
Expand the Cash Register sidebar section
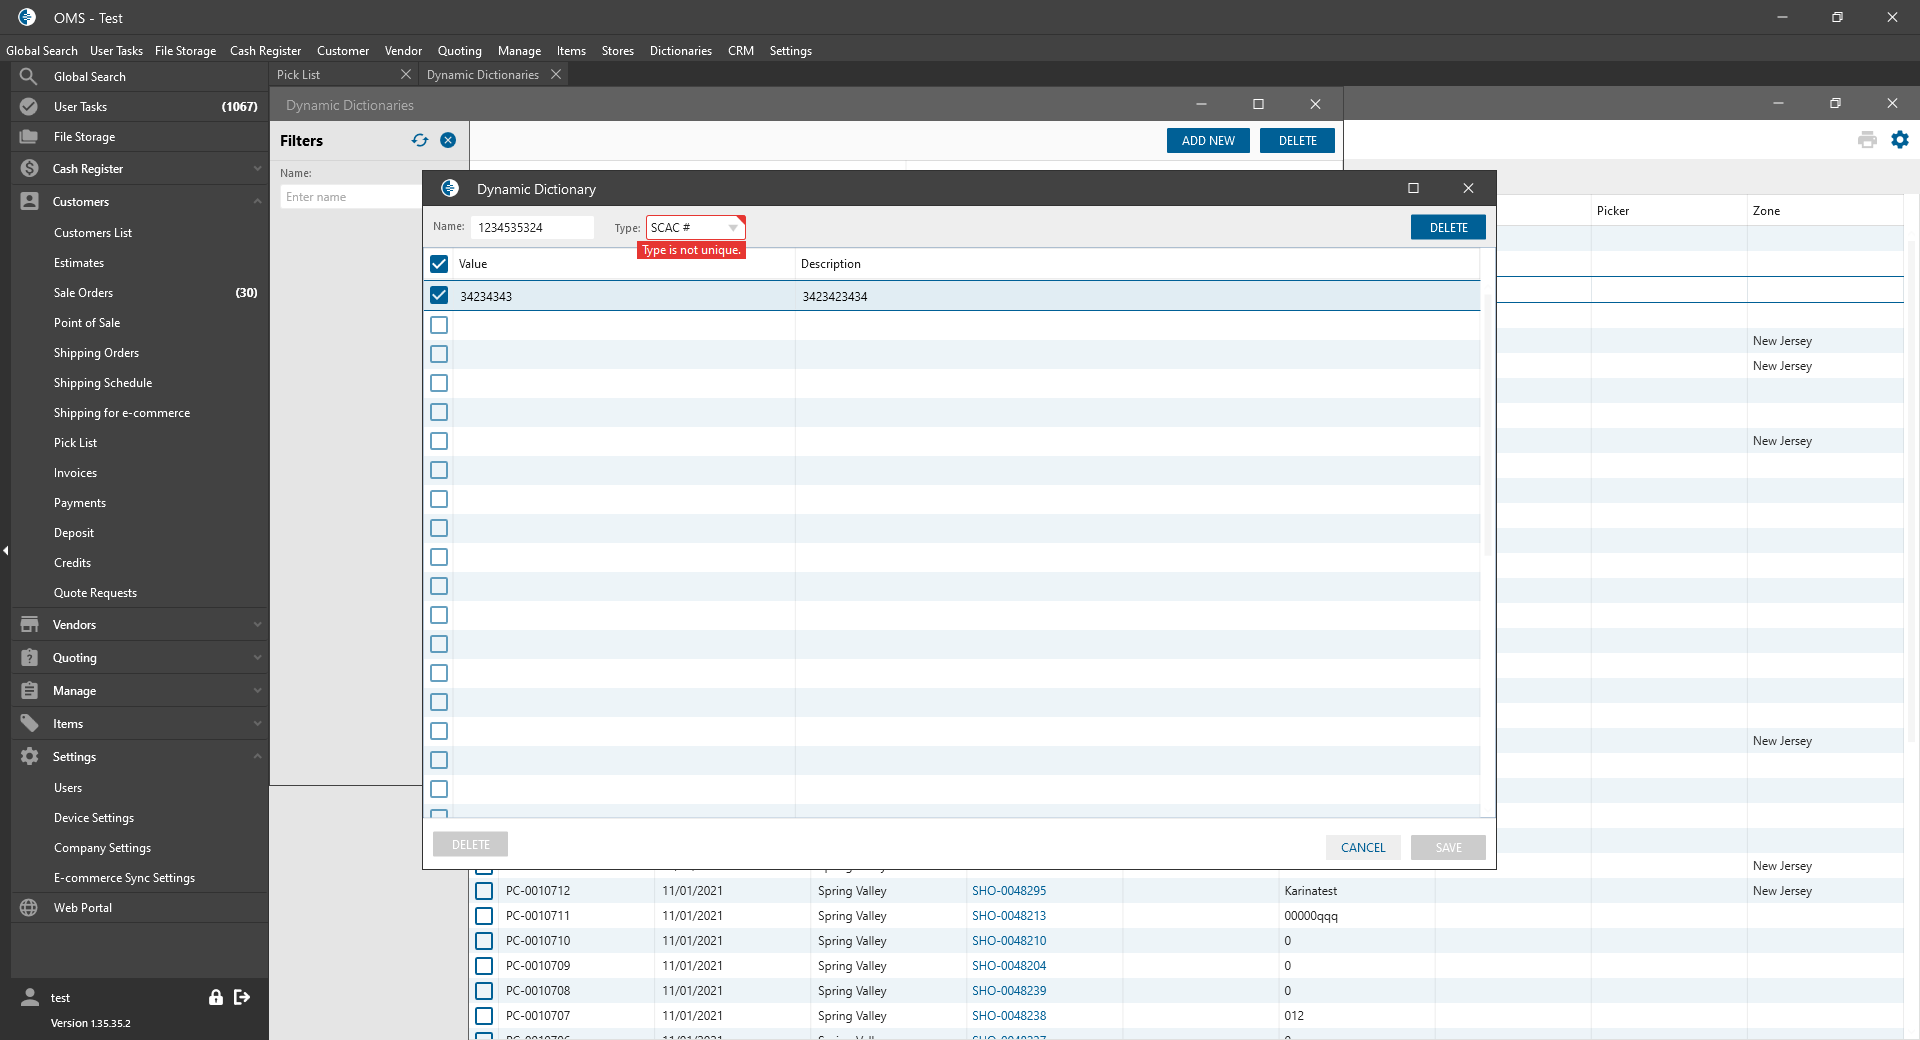point(257,168)
